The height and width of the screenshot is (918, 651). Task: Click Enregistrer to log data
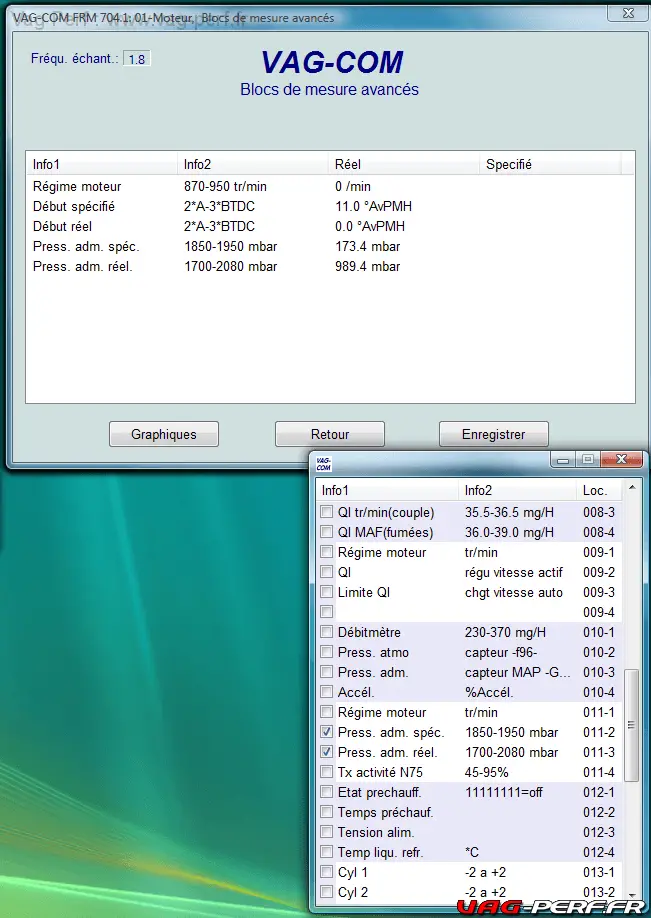coord(494,434)
